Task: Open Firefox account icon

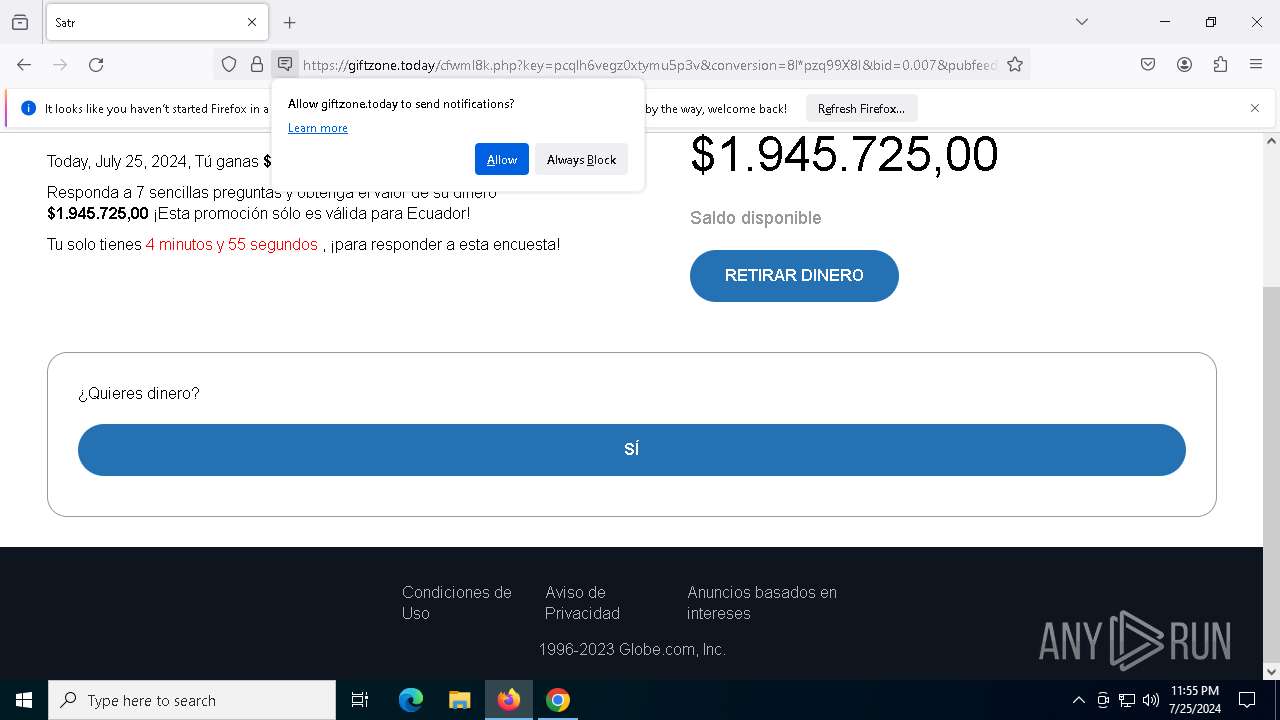Action: (x=1184, y=65)
